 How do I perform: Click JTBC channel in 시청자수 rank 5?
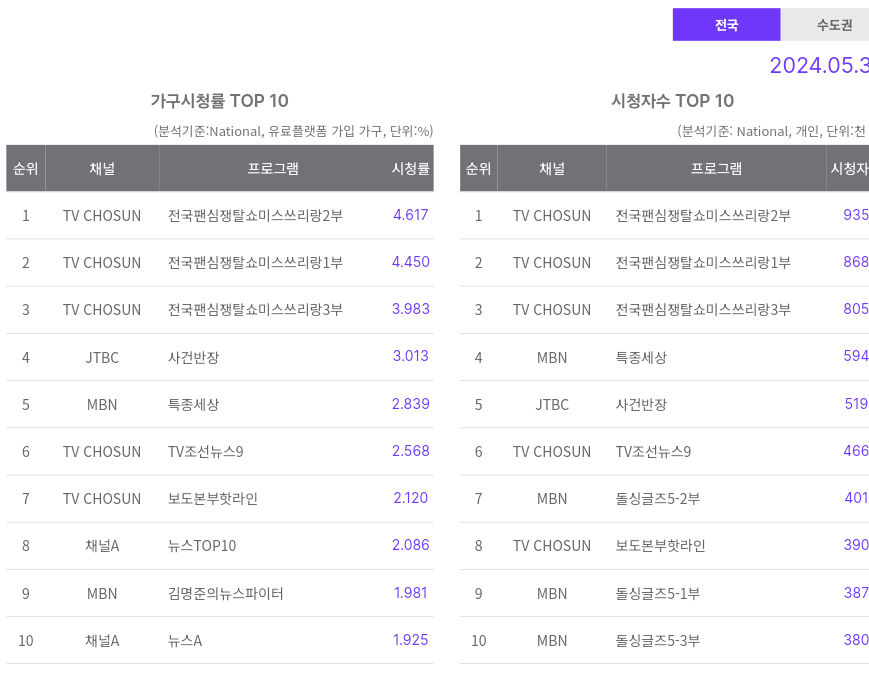552,405
